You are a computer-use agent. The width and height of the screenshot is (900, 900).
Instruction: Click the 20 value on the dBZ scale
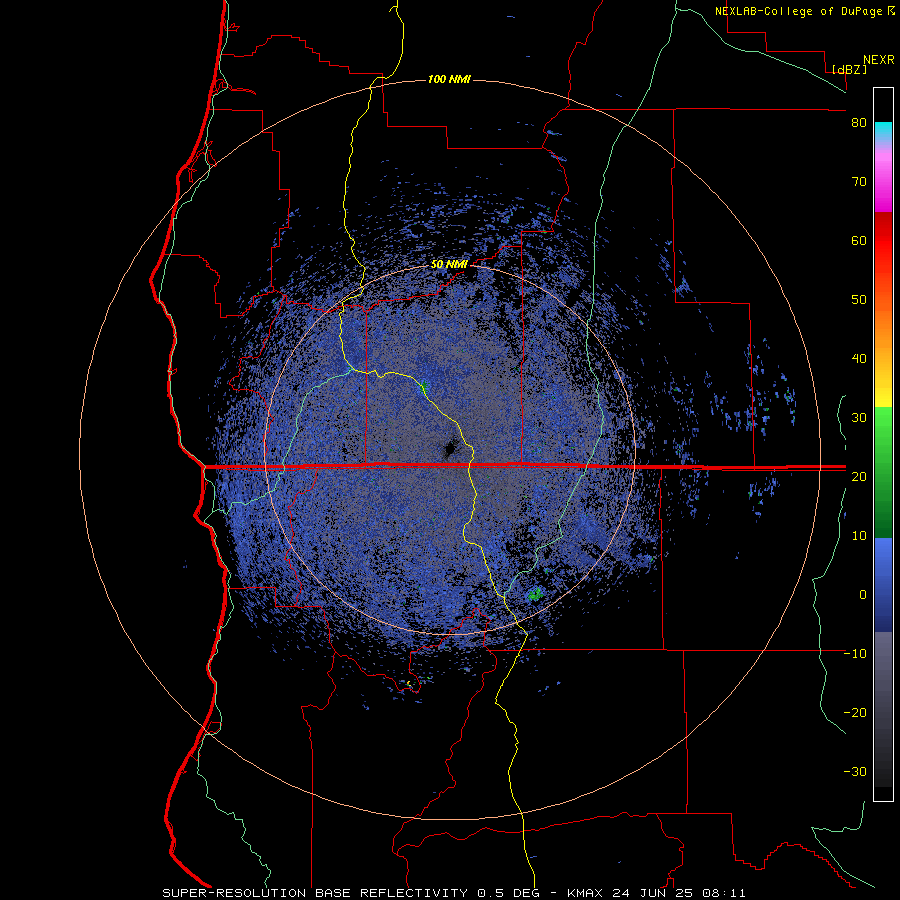(x=859, y=476)
